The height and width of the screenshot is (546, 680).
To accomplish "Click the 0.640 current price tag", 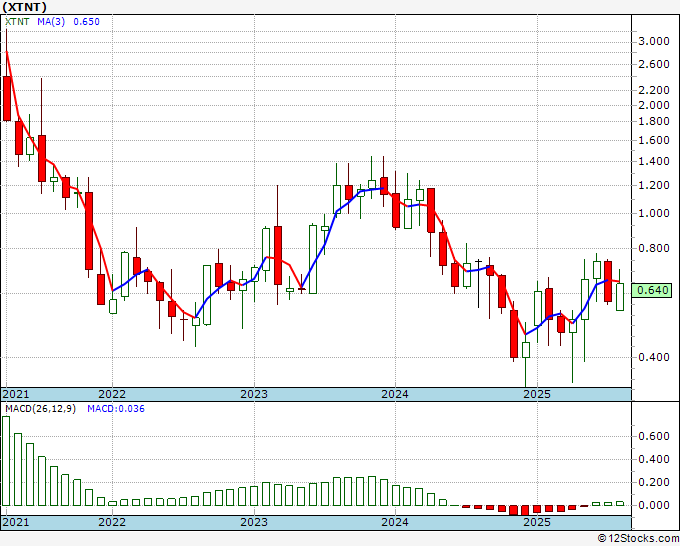I will (651, 290).
